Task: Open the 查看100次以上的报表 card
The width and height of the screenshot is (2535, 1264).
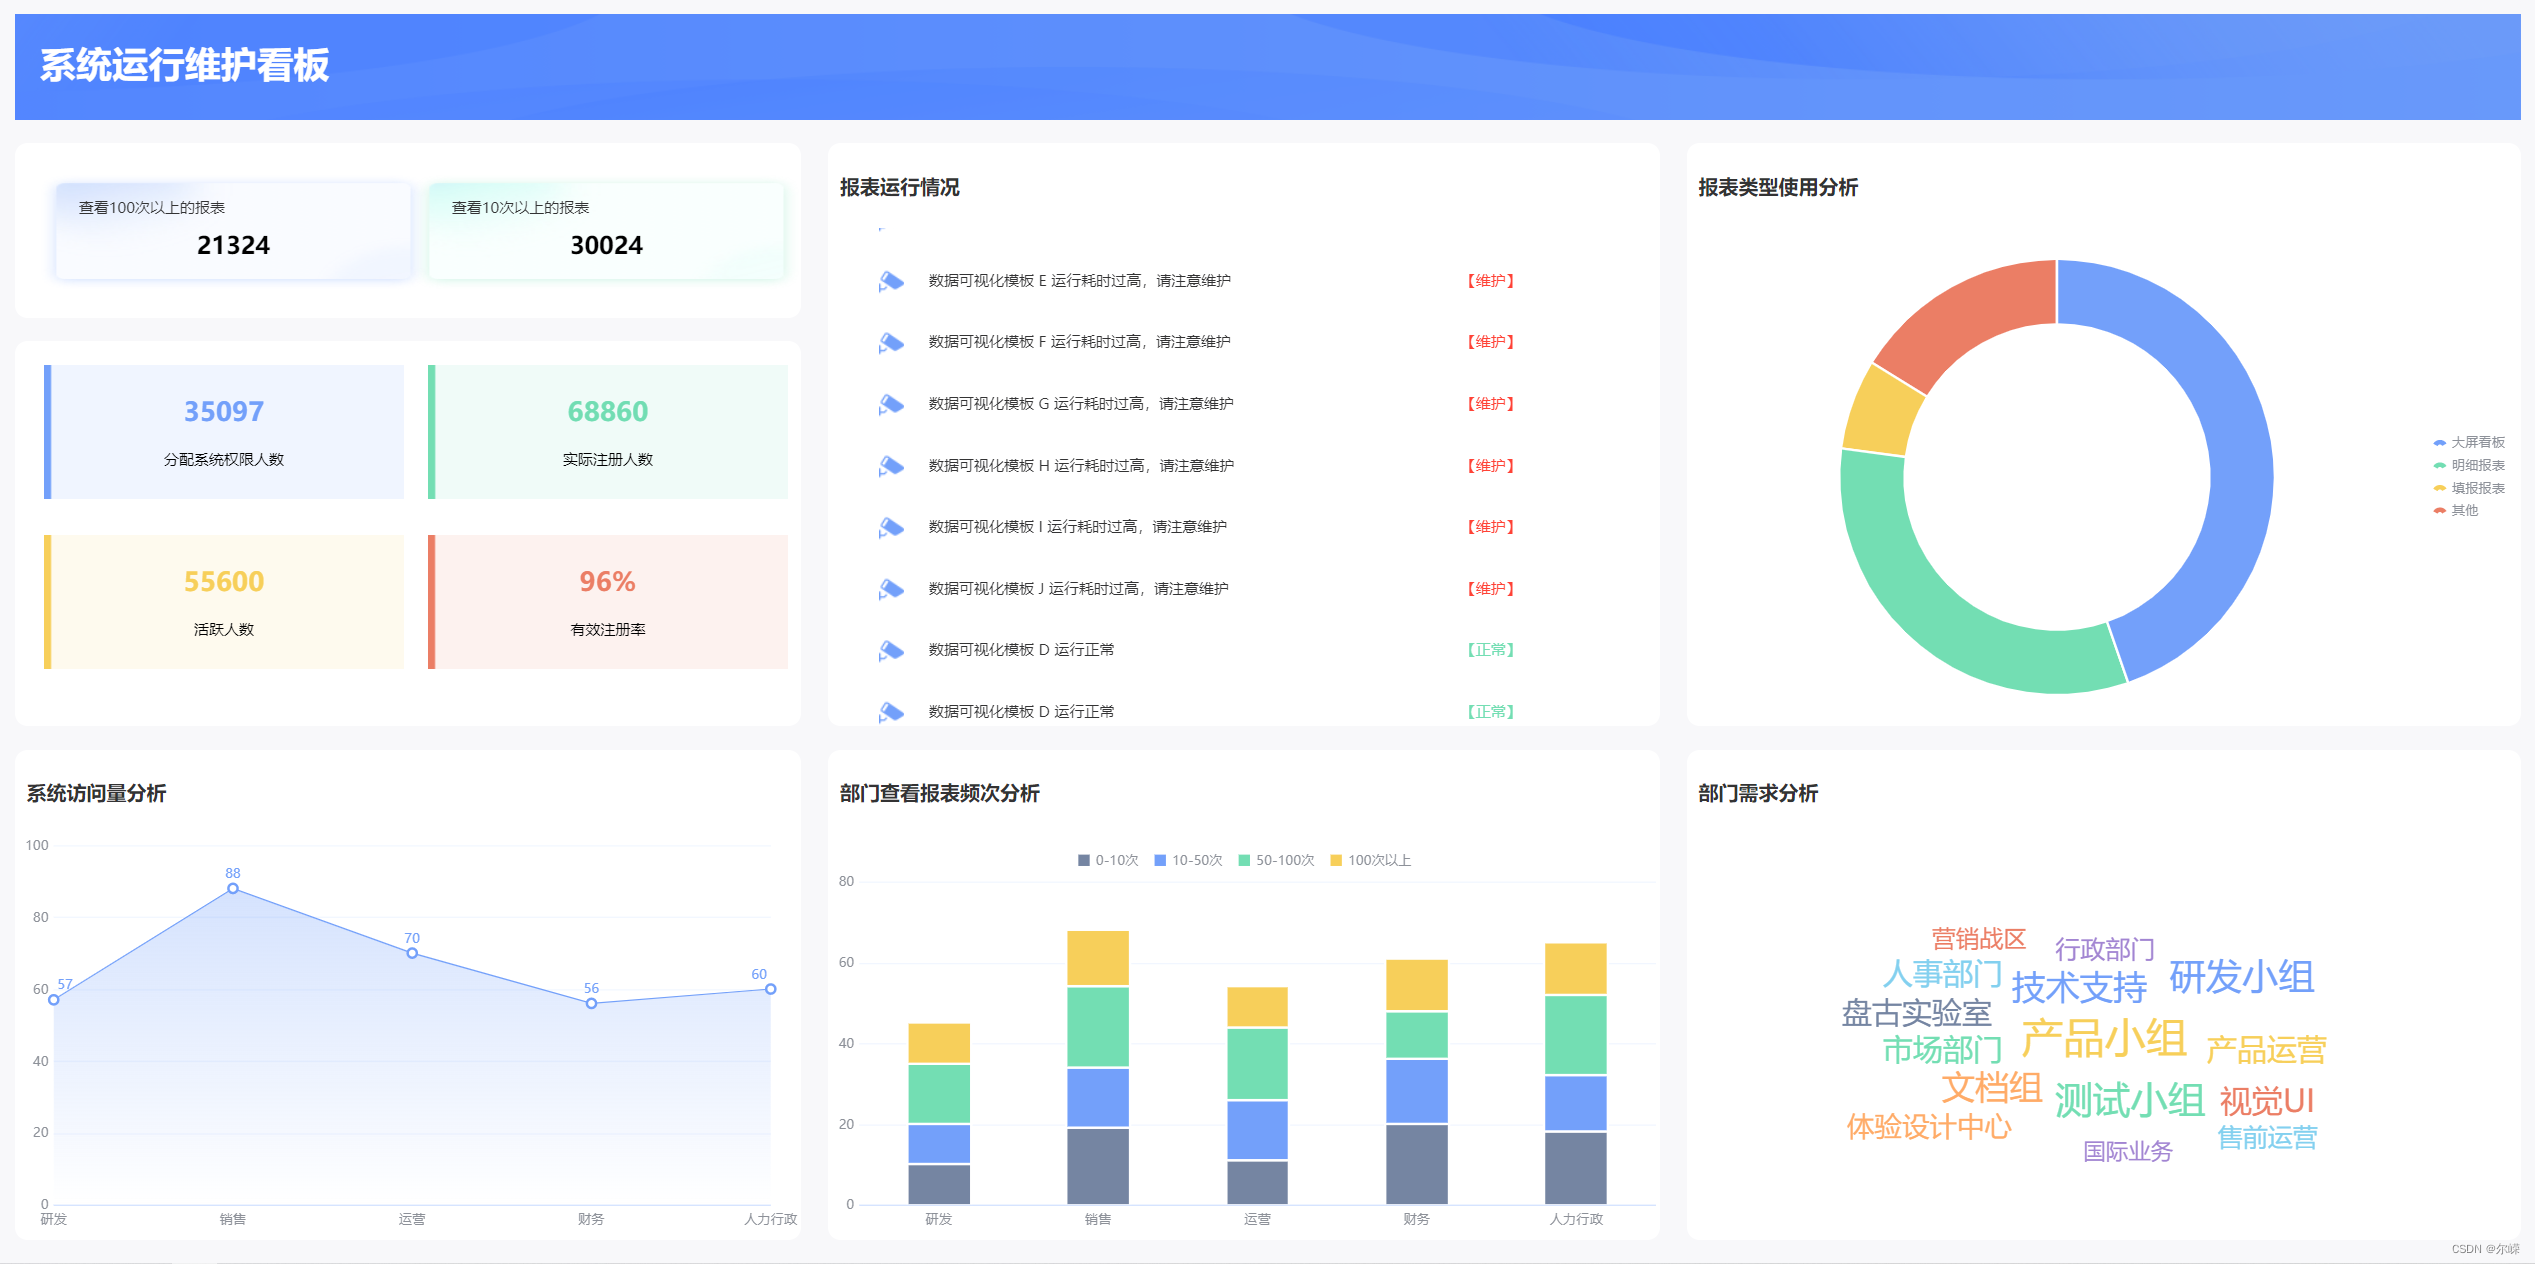Action: point(233,230)
